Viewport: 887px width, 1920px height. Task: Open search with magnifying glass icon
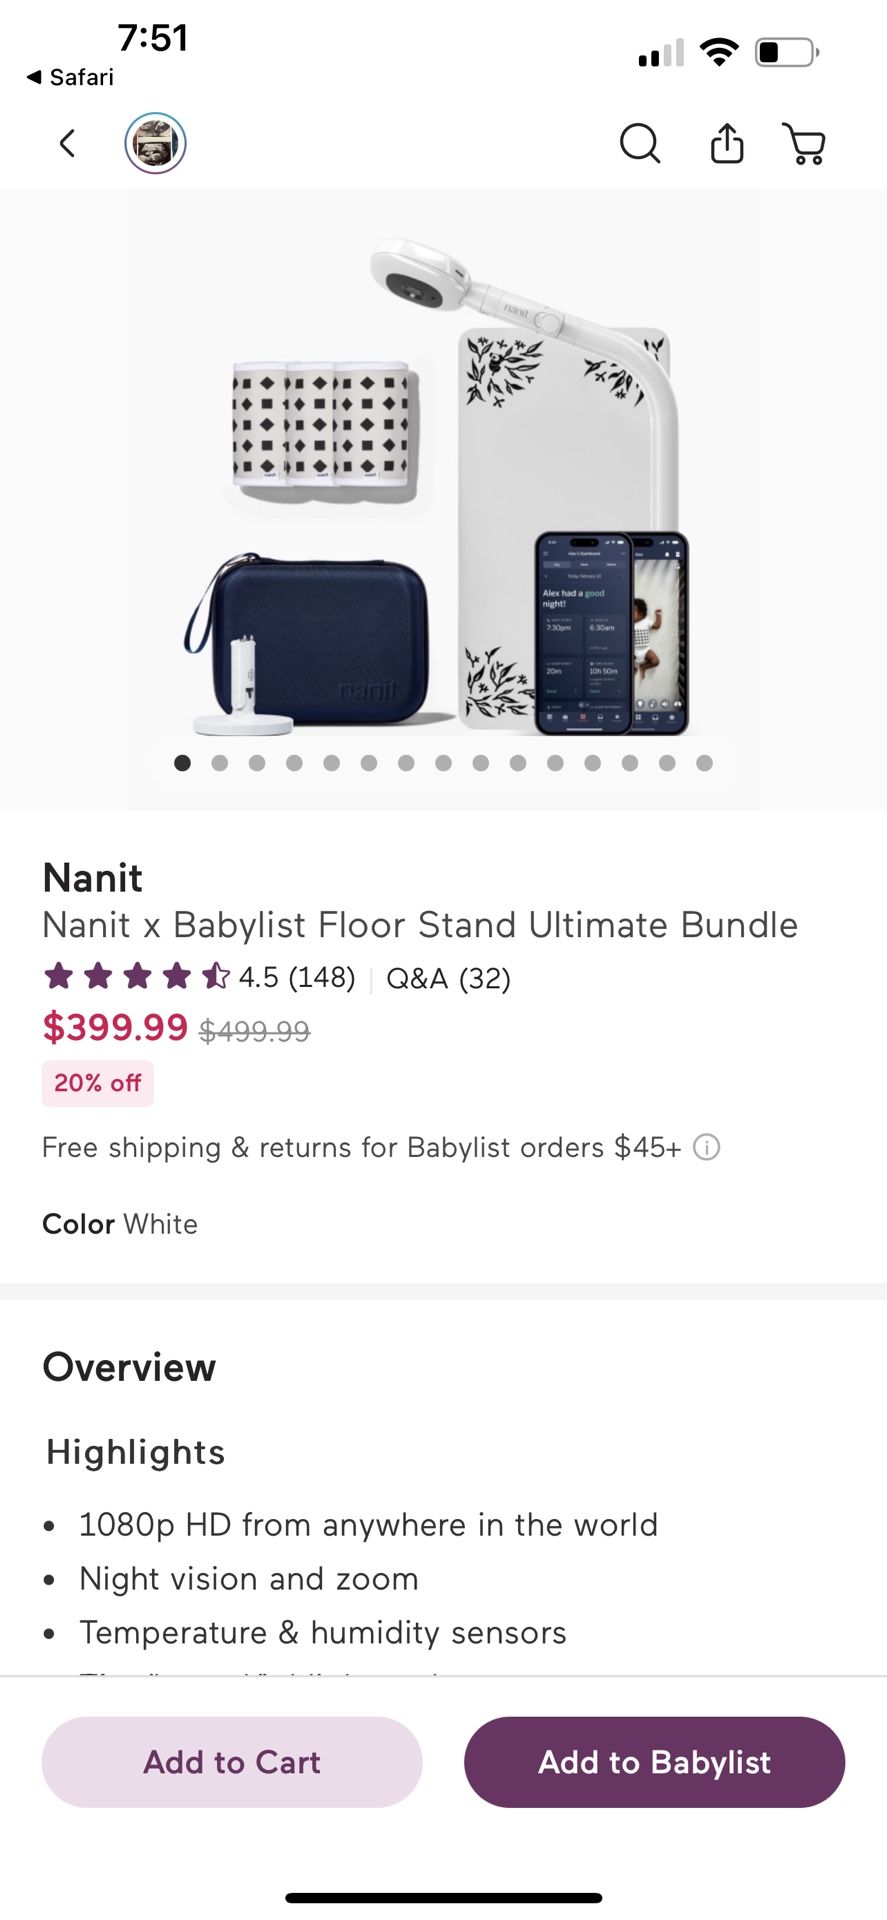click(x=640, y=144)
